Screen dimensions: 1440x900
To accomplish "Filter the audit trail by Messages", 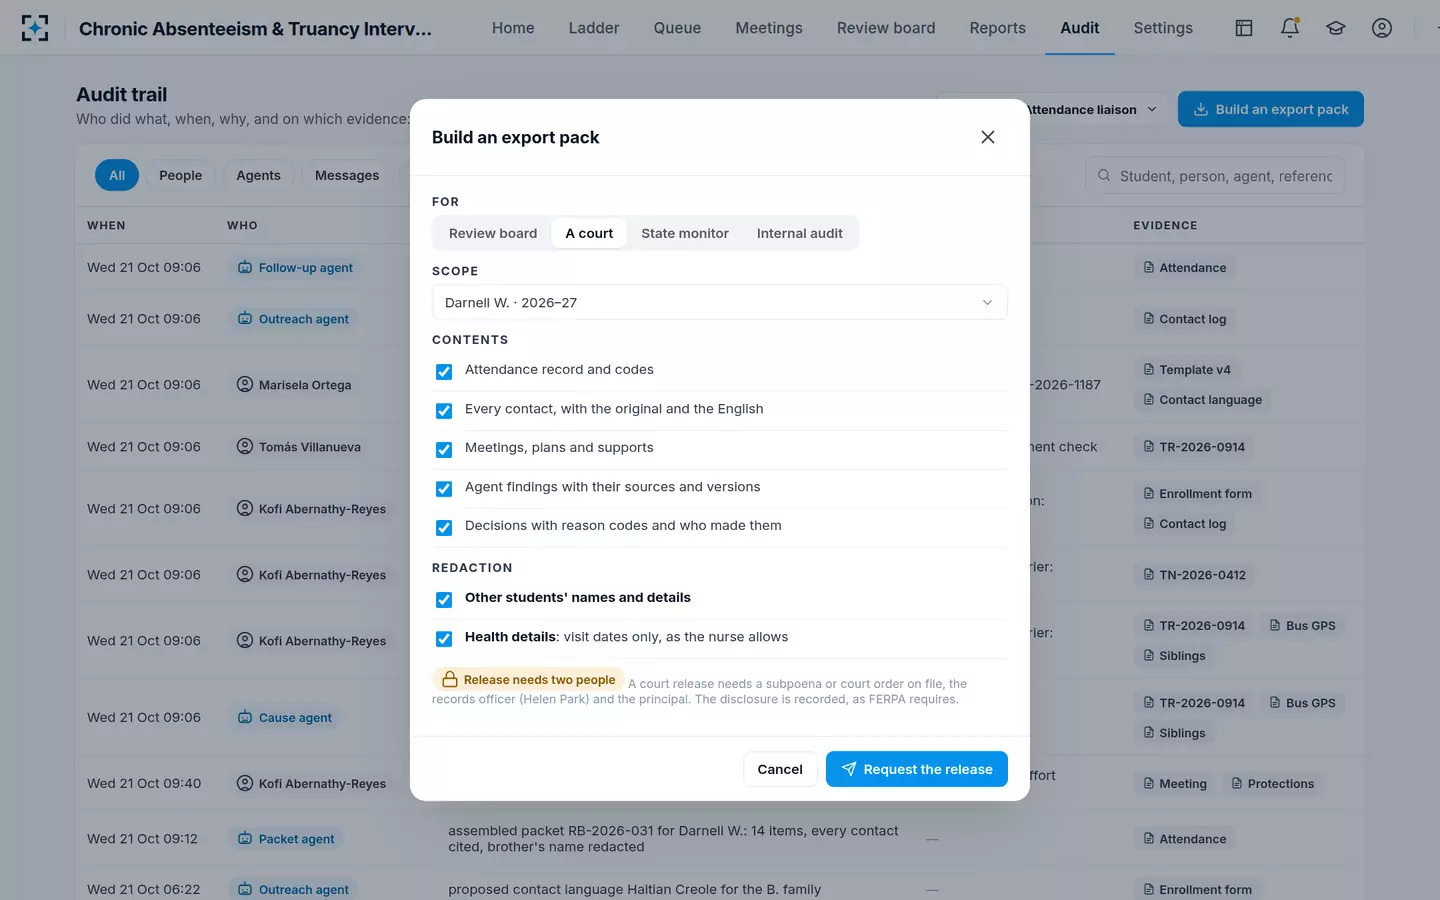I will [347, 175].
